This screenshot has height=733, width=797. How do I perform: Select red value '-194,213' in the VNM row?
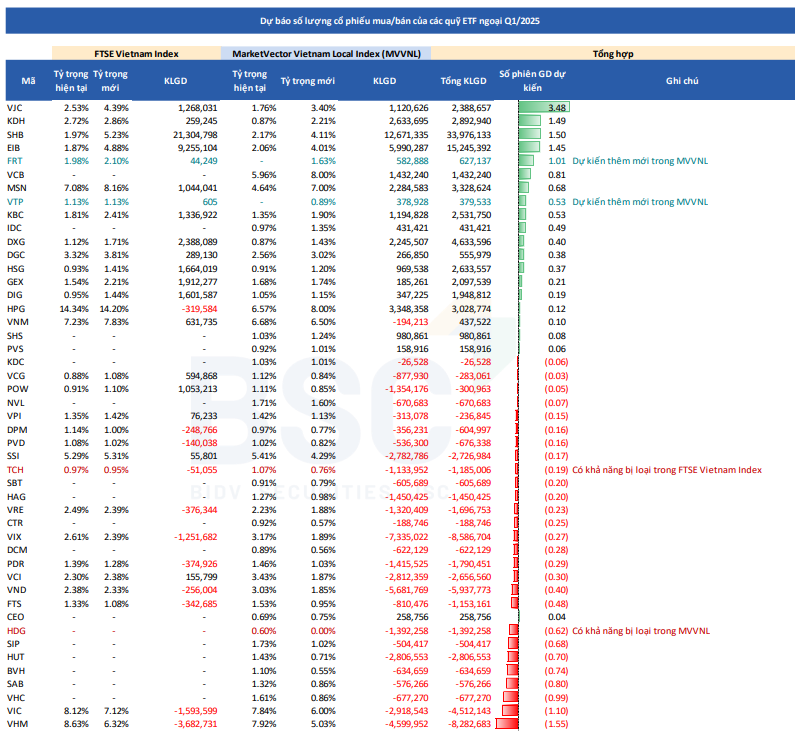click(x=410, y=322)
